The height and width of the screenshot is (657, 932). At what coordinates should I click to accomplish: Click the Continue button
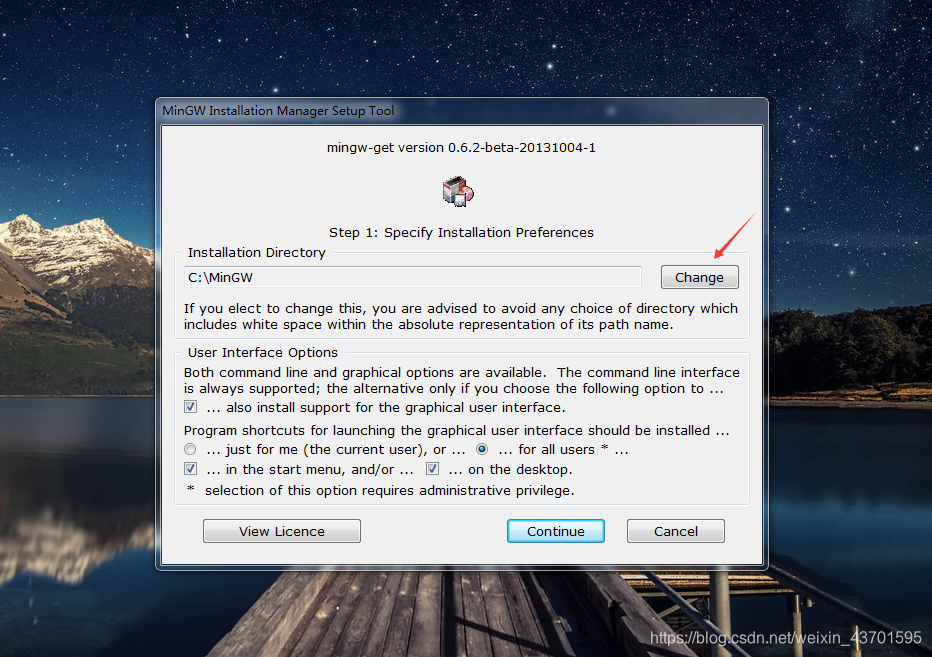[555, 531]
